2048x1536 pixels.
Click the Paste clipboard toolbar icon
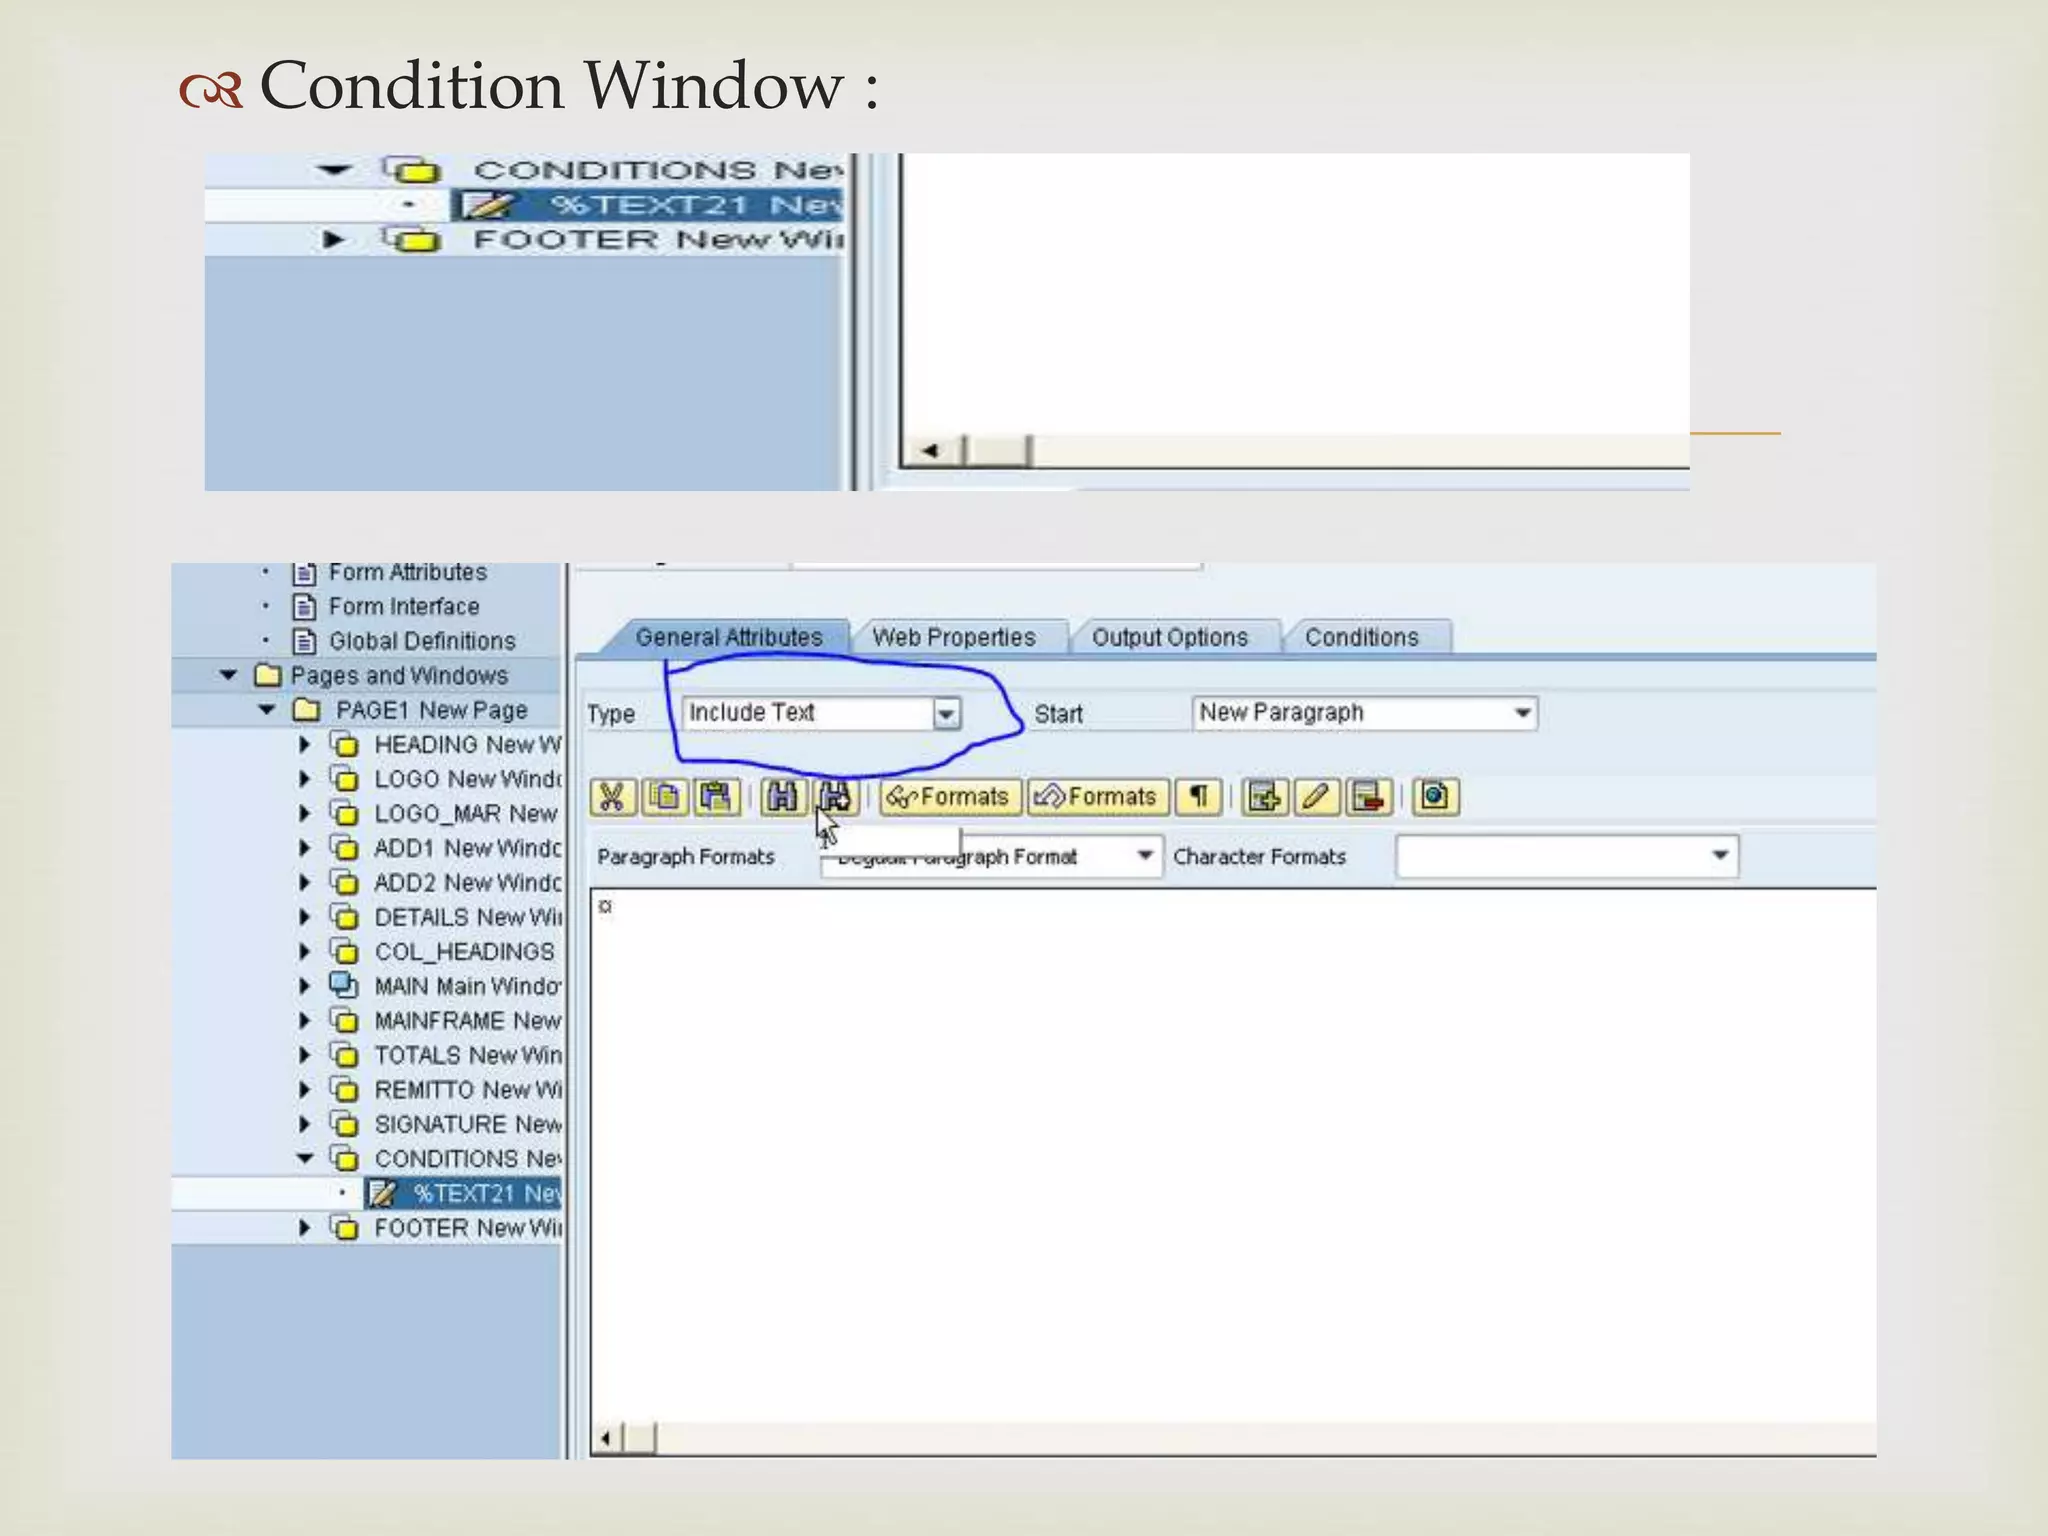coord(715,797)
